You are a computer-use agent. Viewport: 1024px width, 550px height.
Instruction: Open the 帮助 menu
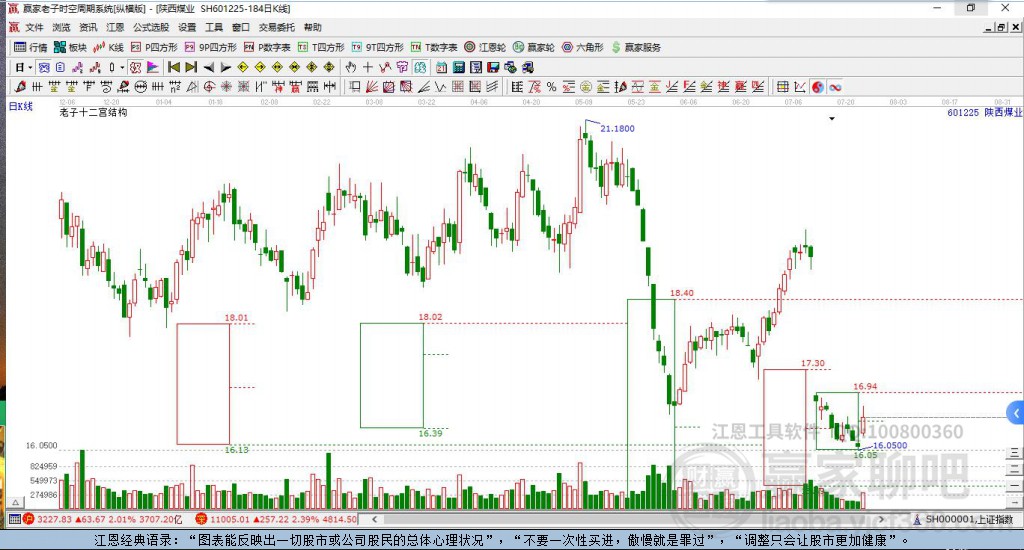313,27
